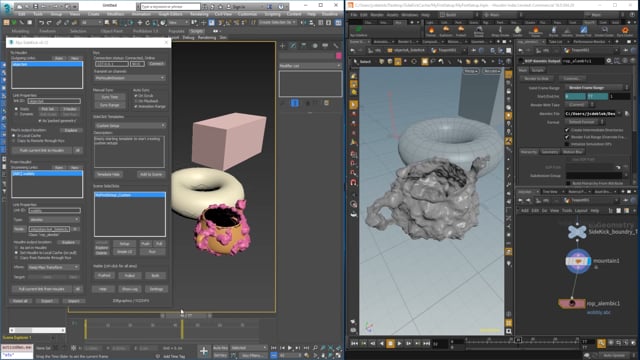Image resolution: width=640 pixels, height=360 pixels.
Task: Click the 3ds Max play animation button
Action: click(x=290, y=348)
